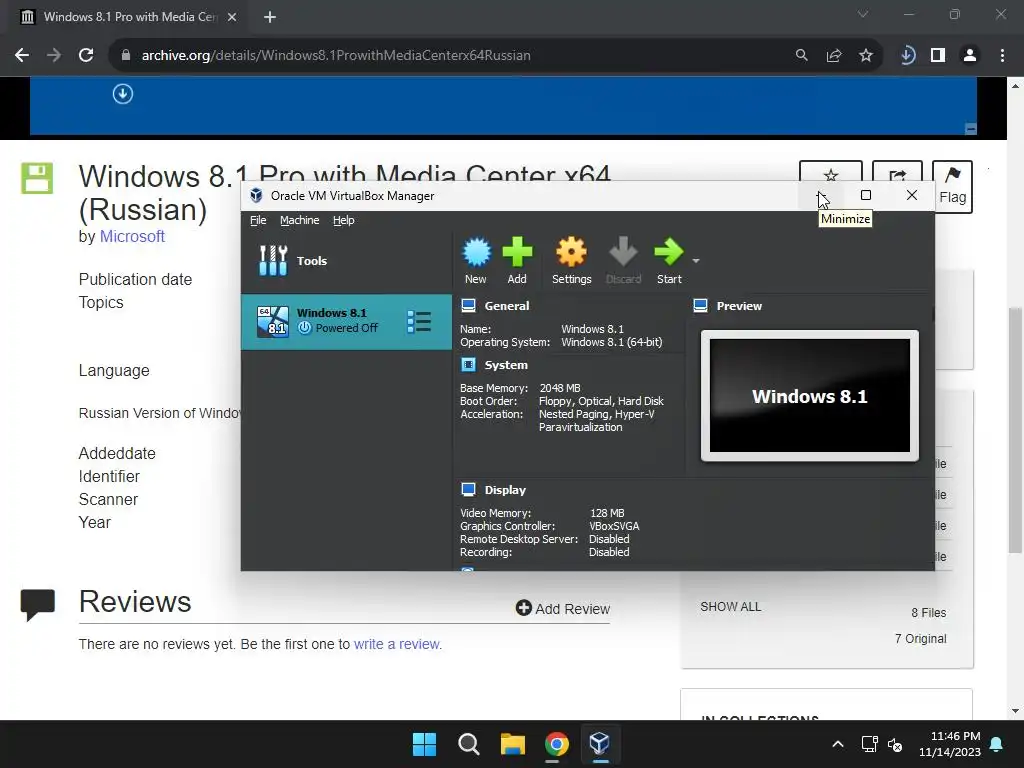Bookmark this tab with the star icon
Screen dimensions: 1024x768
(x=866, y=56)
